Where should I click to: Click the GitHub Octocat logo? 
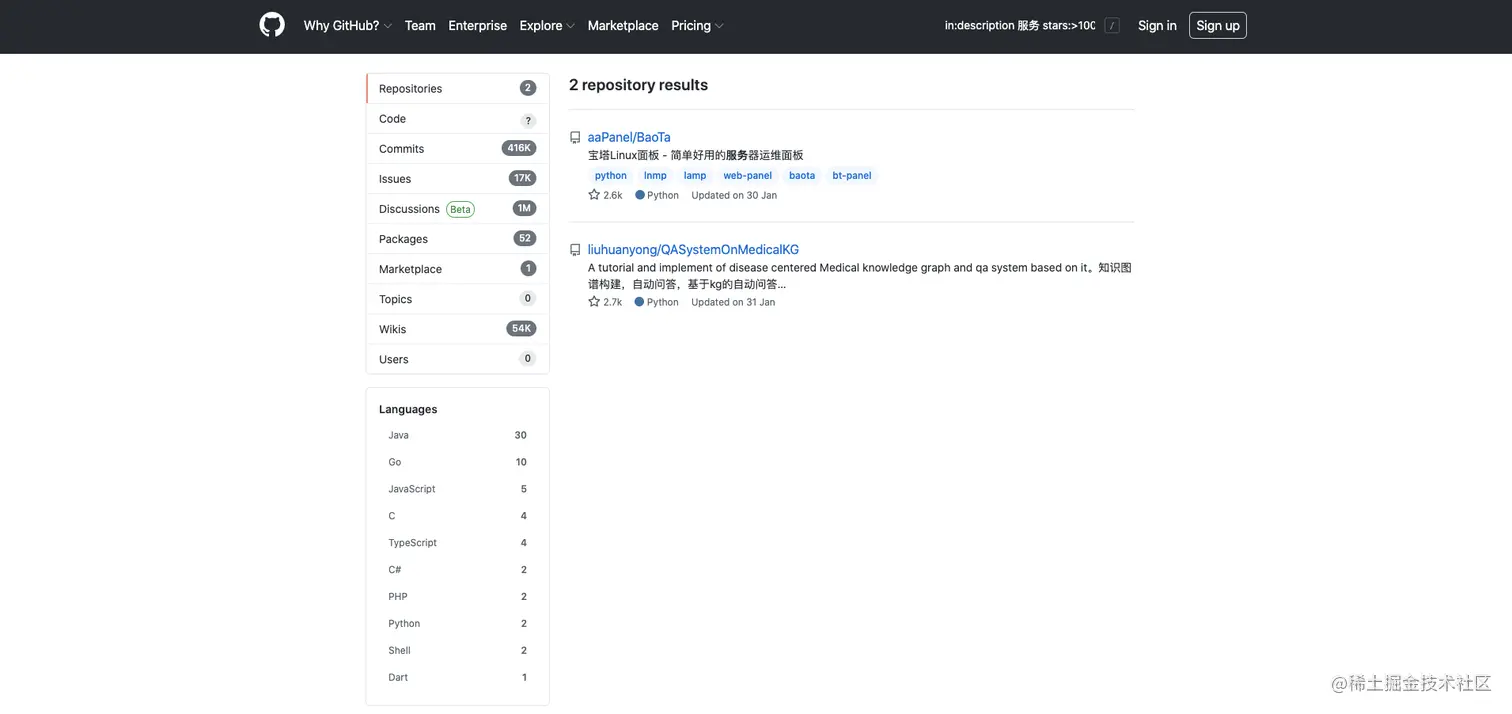pyautogui.click(x=272, y=25)
